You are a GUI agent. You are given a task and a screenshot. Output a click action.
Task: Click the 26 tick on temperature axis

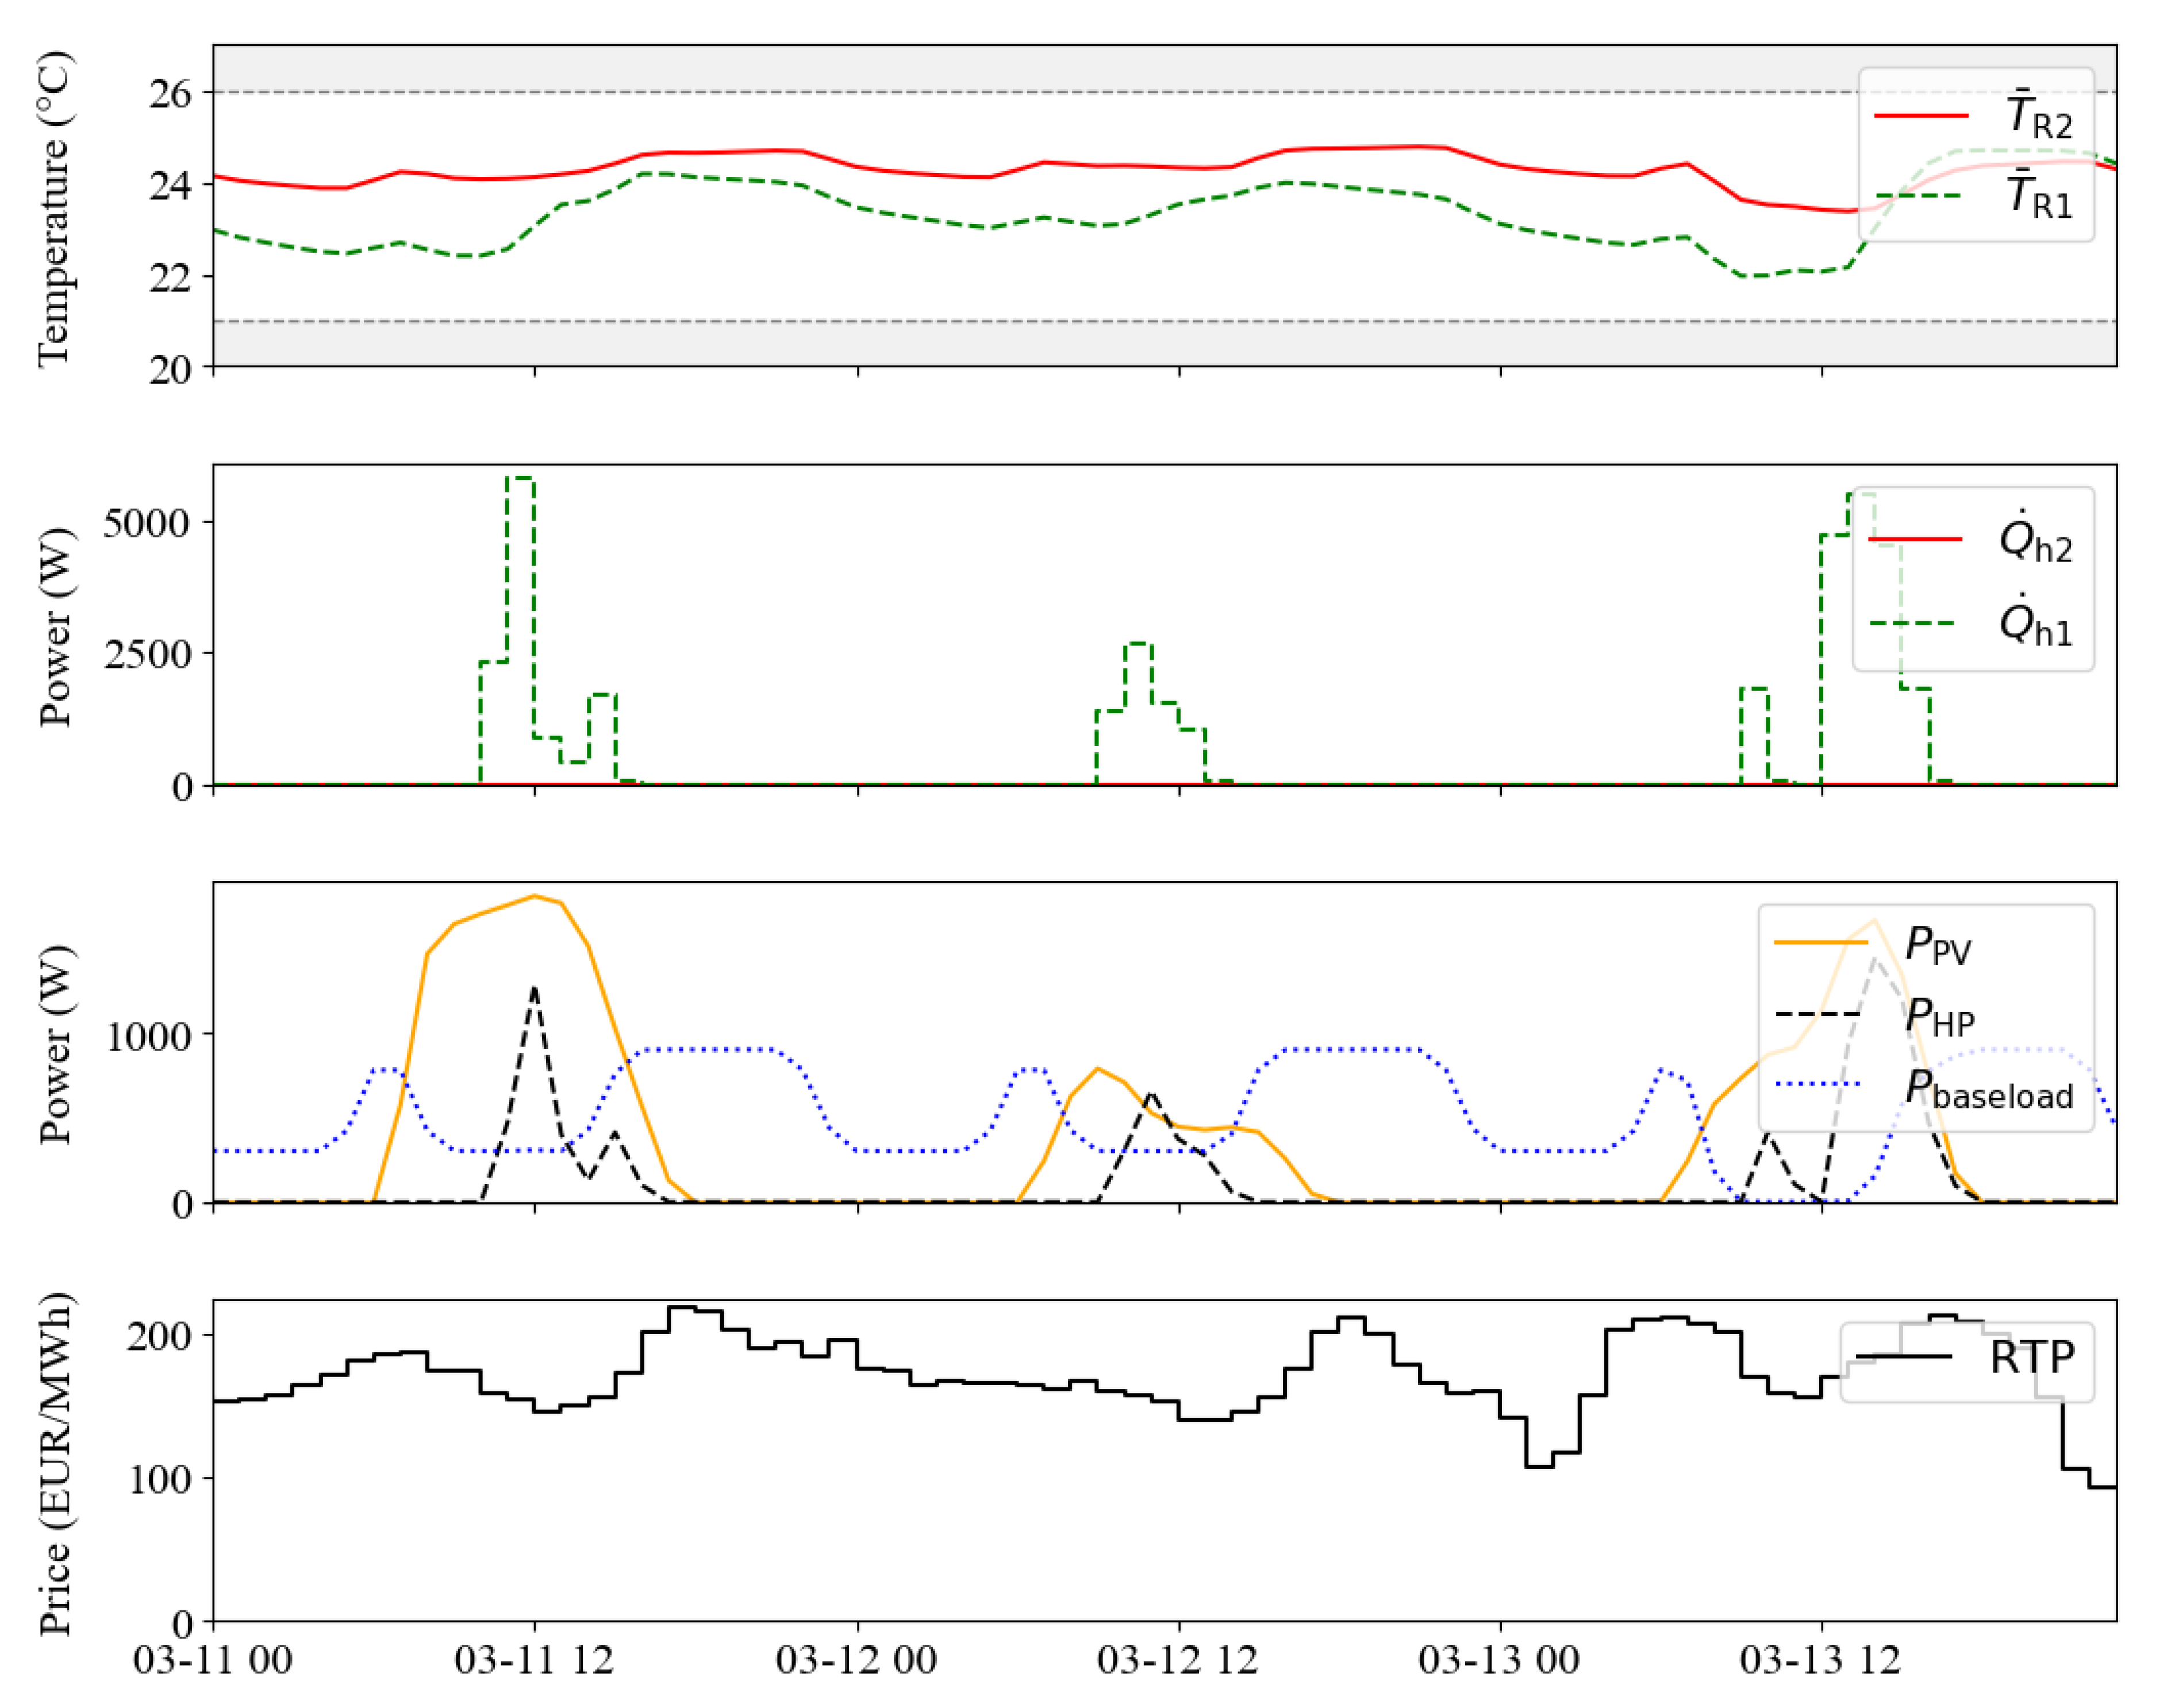[x=169, y=94]
